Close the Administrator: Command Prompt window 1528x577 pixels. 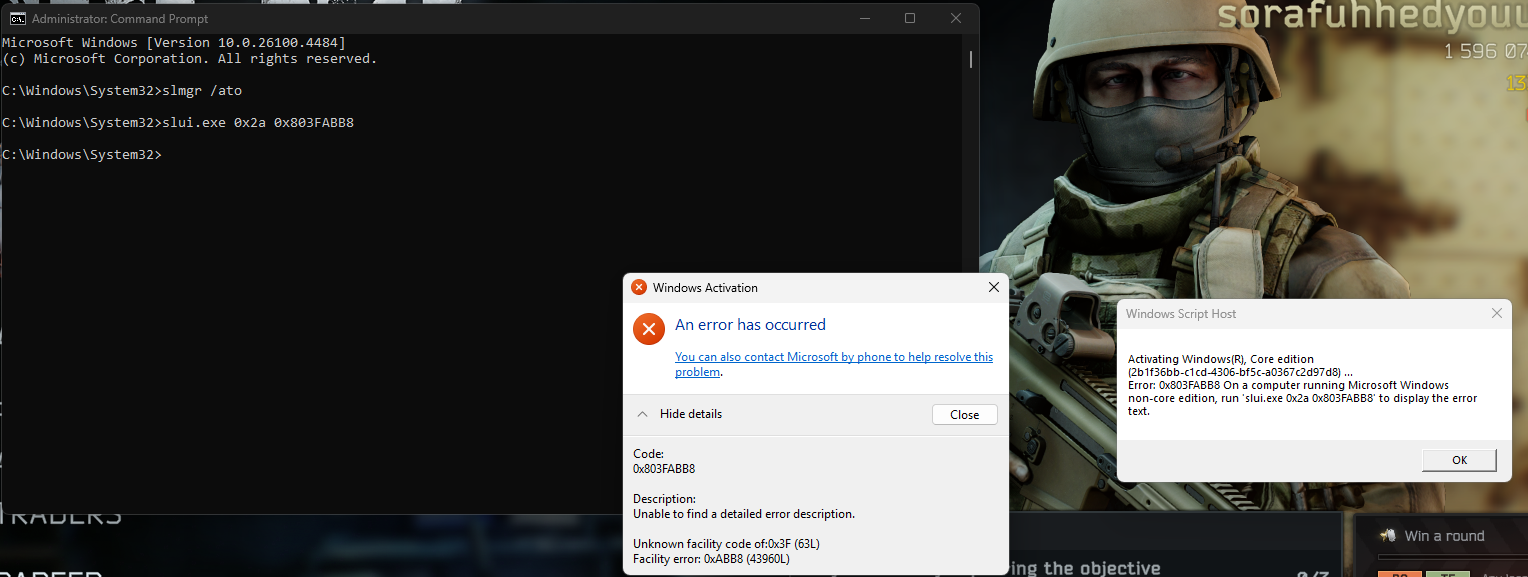[x=956, y=18]
